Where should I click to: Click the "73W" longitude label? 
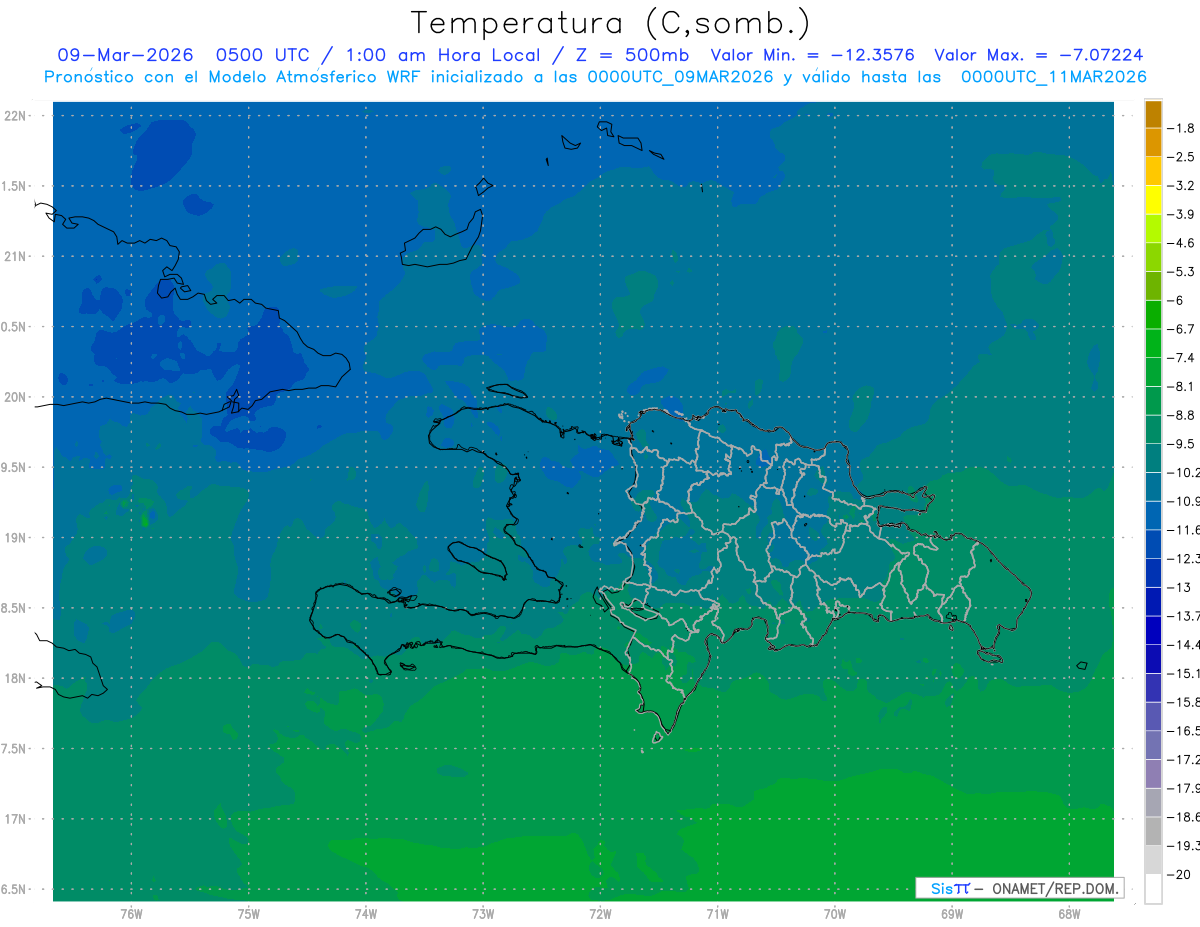(483, 914)
